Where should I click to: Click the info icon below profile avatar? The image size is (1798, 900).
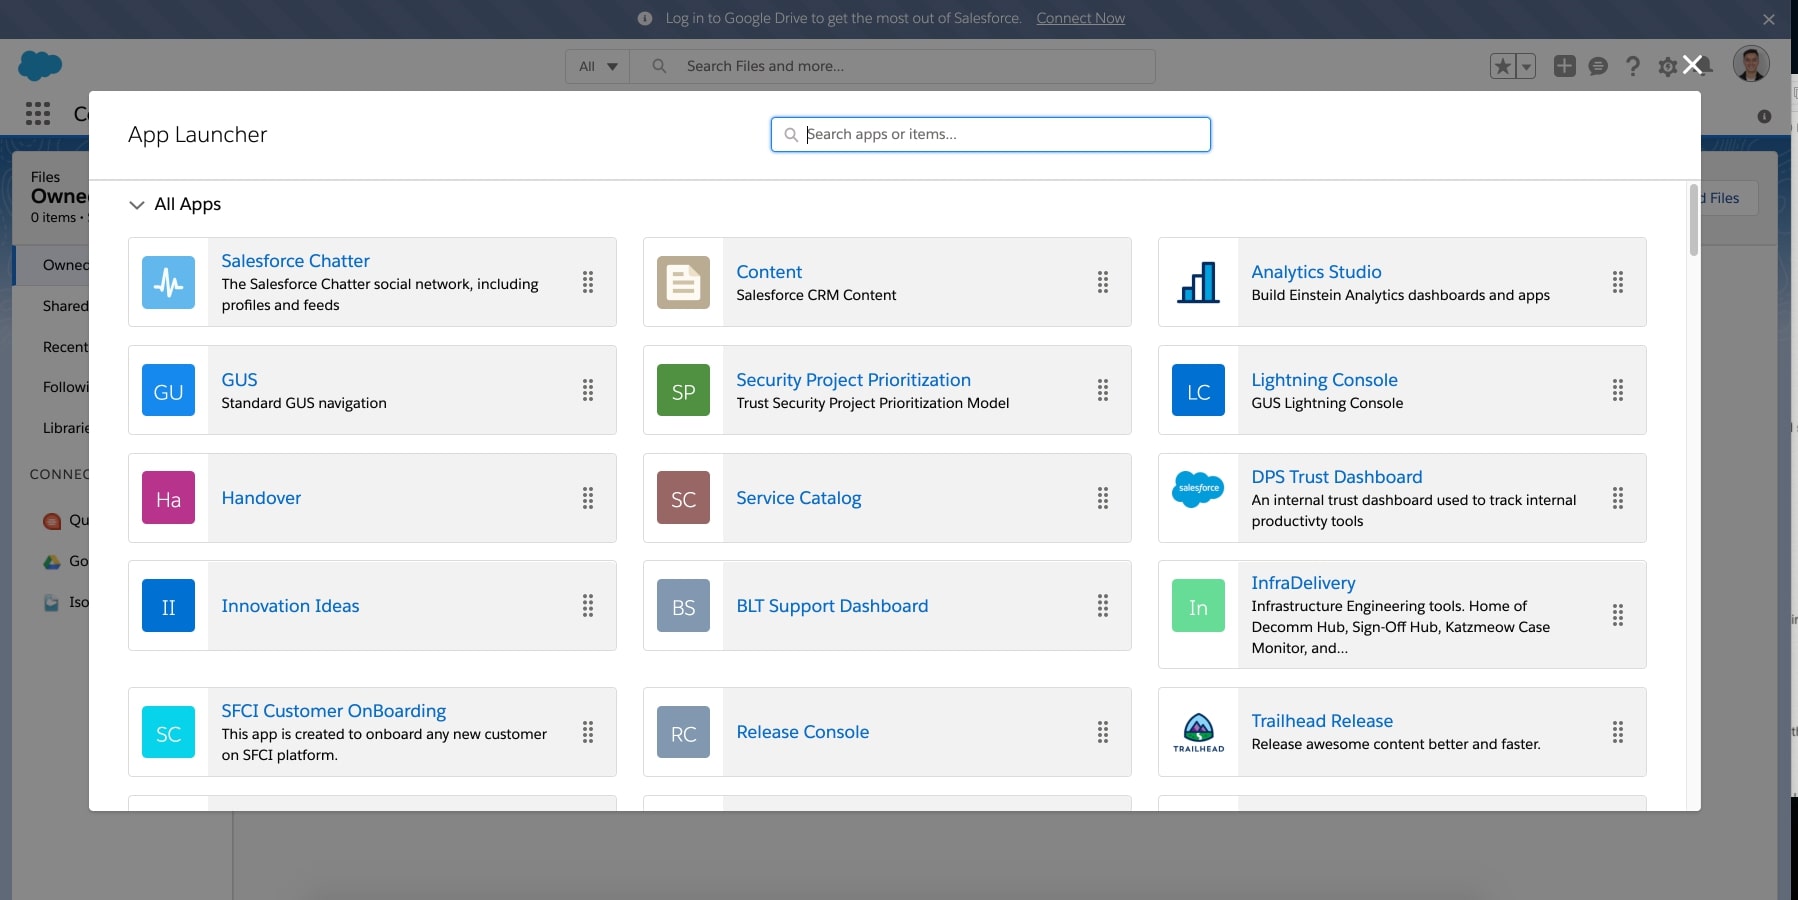(1764, 116)
